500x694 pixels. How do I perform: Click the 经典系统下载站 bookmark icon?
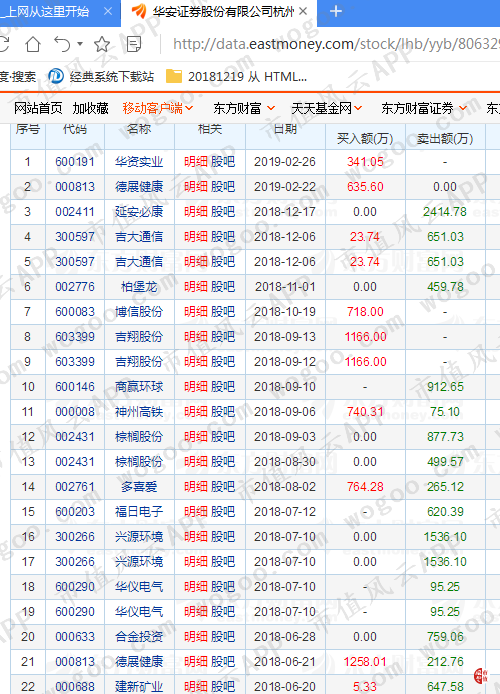click(x=56, y=77)
